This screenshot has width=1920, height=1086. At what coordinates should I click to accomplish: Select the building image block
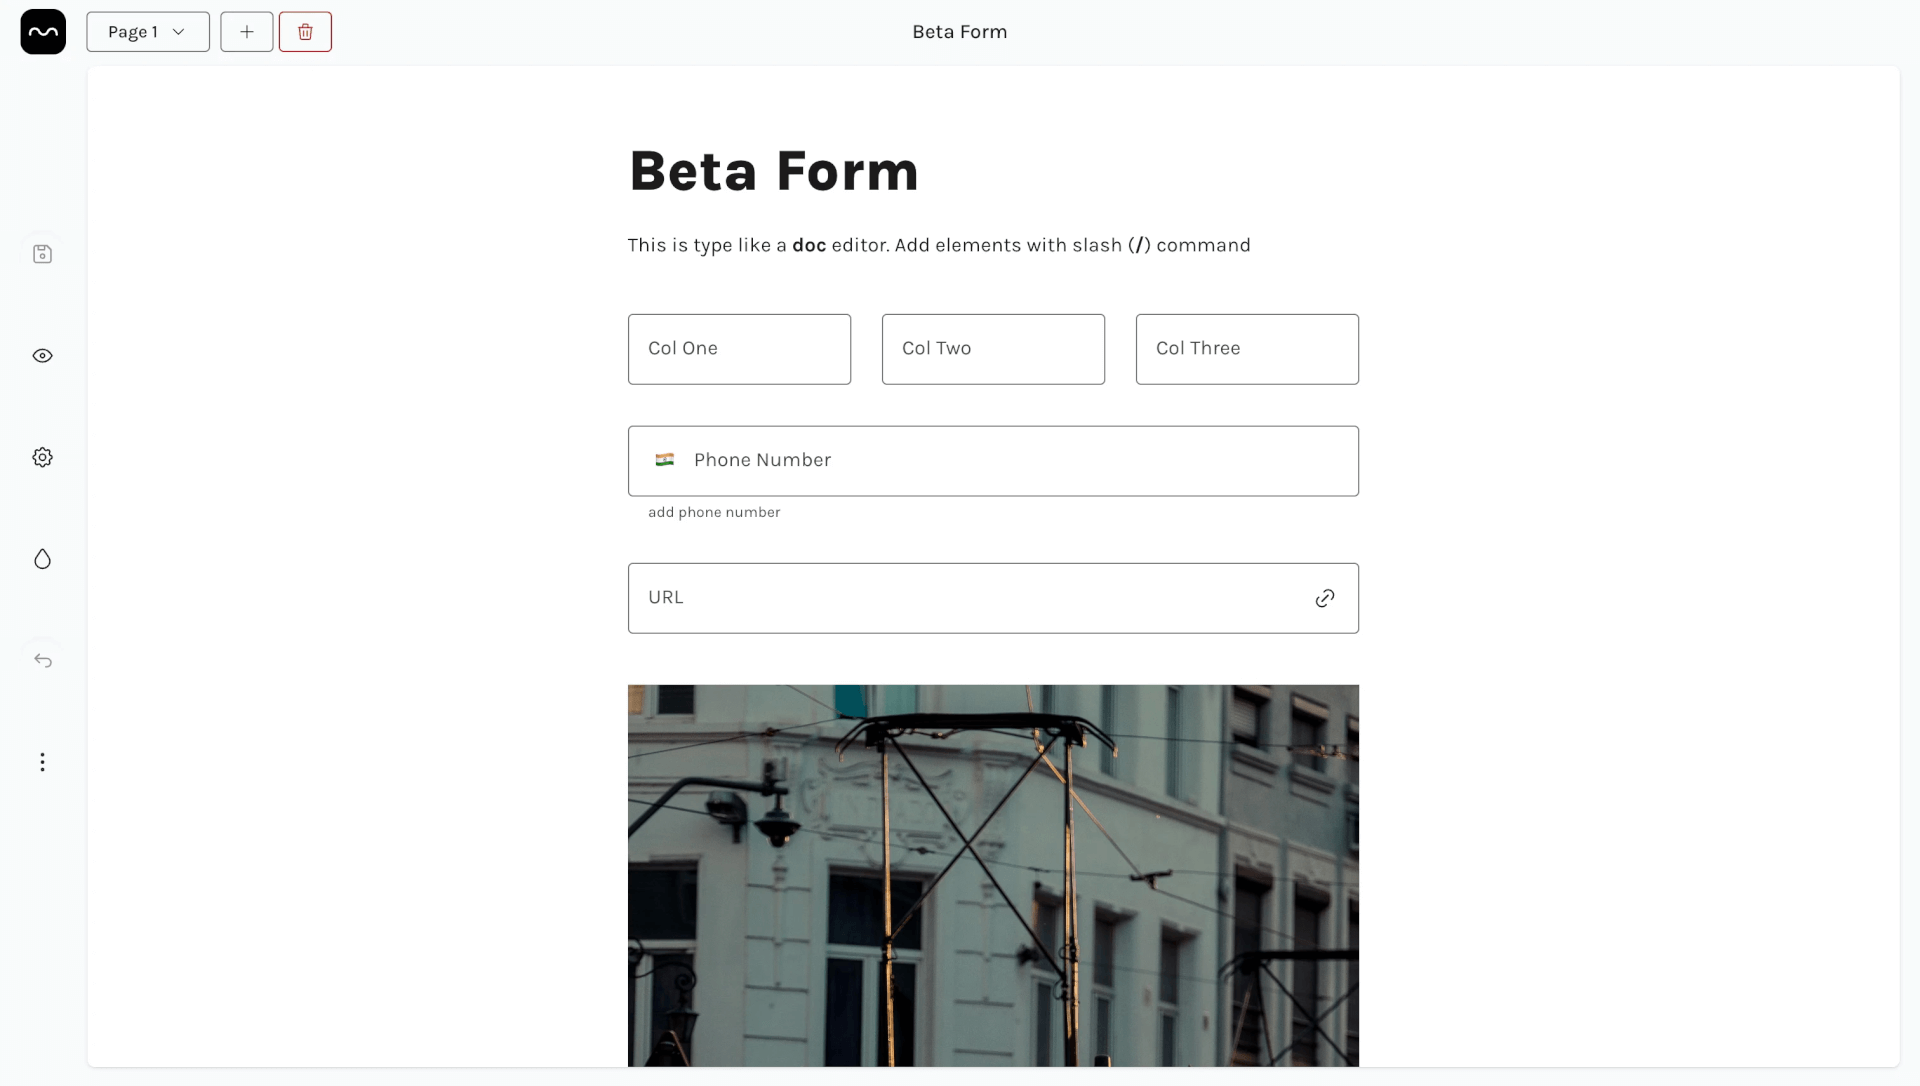tap(993, 875)
